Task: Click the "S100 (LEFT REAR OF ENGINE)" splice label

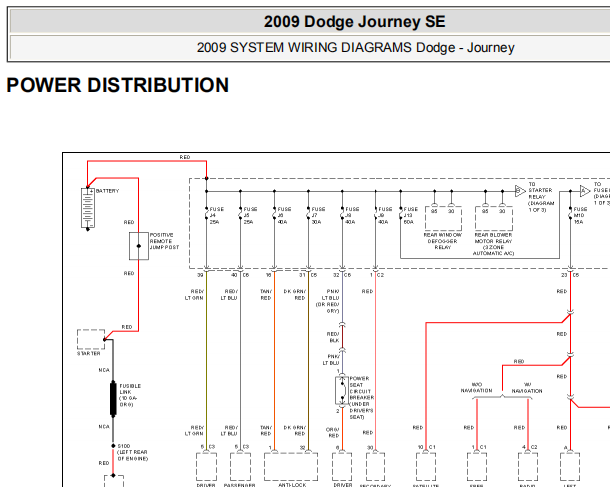Action: (x=133, y=452)
